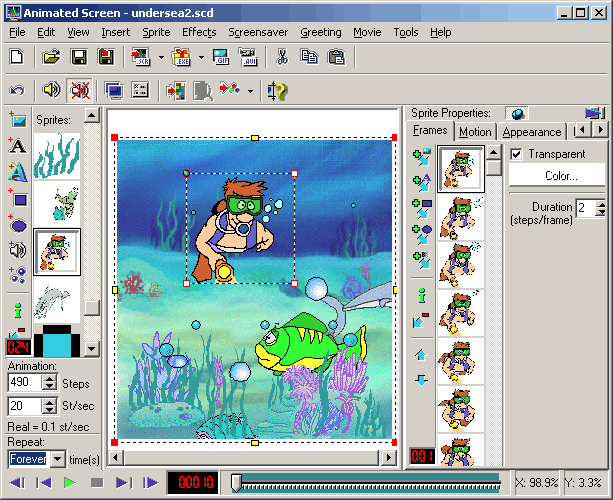Select the dolphin sprite thumbnail
This screenshot has width=613, height=500.
(57, 301)
